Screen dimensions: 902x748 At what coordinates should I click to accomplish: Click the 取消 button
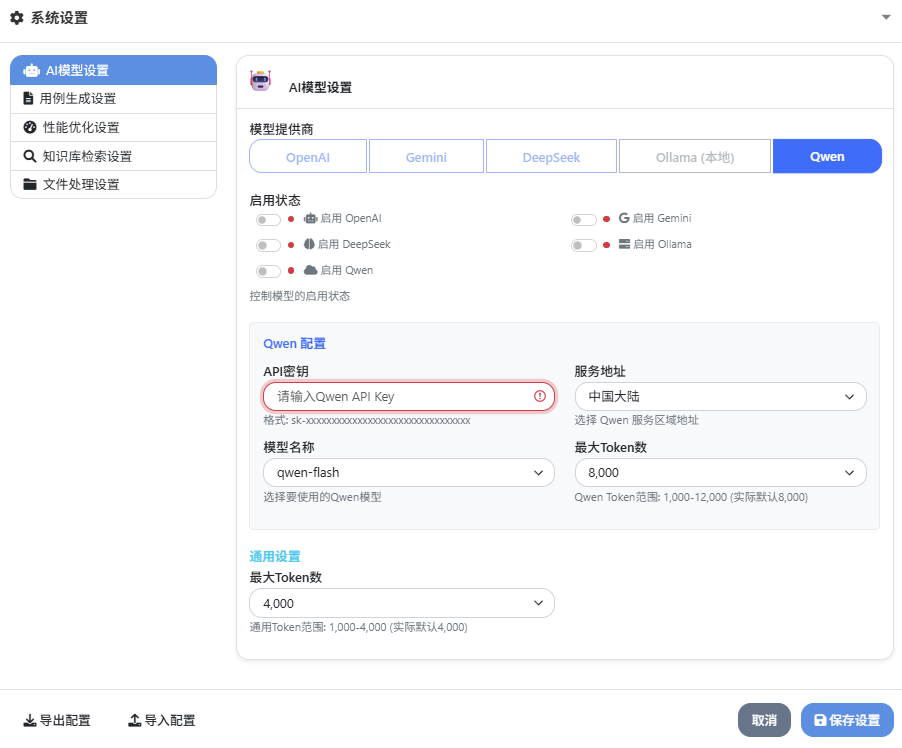click(764, 720)
